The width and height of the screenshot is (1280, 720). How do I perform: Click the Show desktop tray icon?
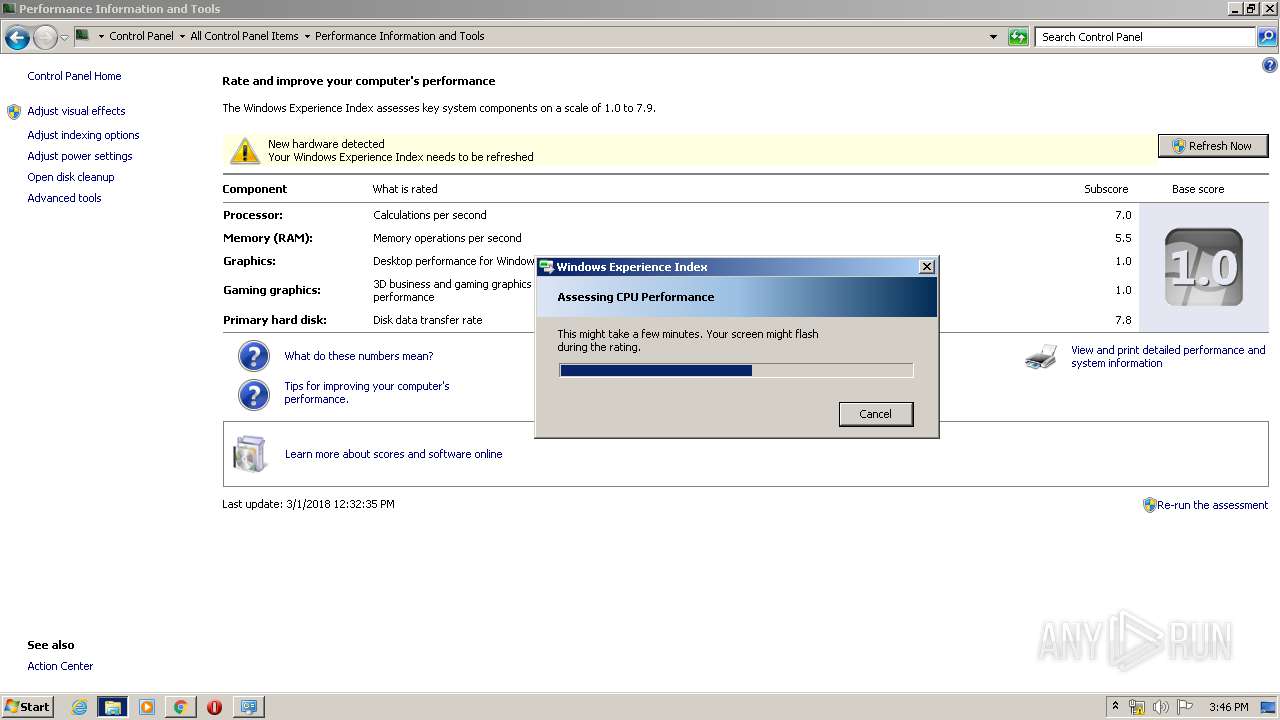coord(1268,707)
